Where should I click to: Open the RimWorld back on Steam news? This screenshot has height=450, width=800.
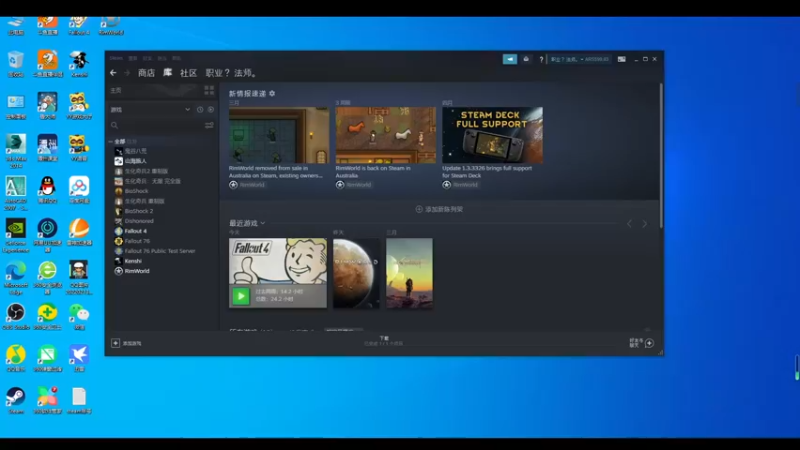click(x=386, y=143)
